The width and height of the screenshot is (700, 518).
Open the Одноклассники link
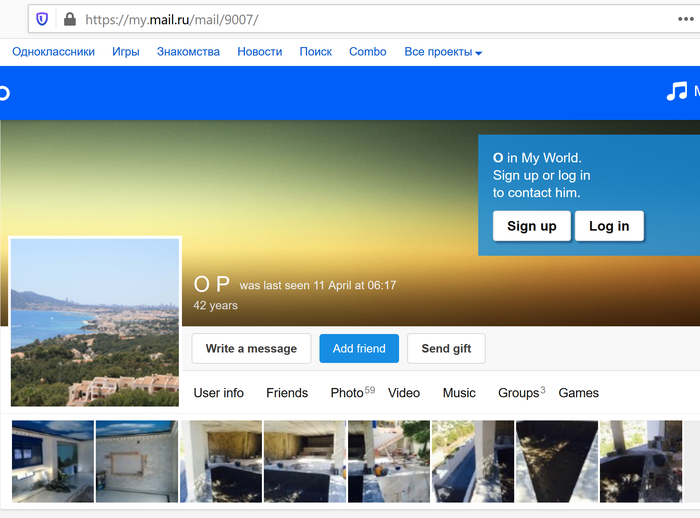click(x=54, y=52)
